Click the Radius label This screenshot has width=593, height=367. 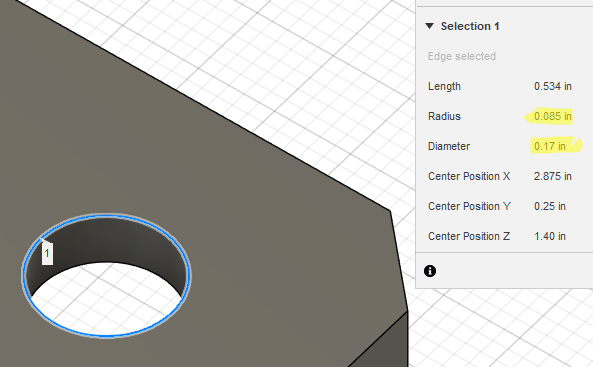pyautogui.click(x=444, y=116)
